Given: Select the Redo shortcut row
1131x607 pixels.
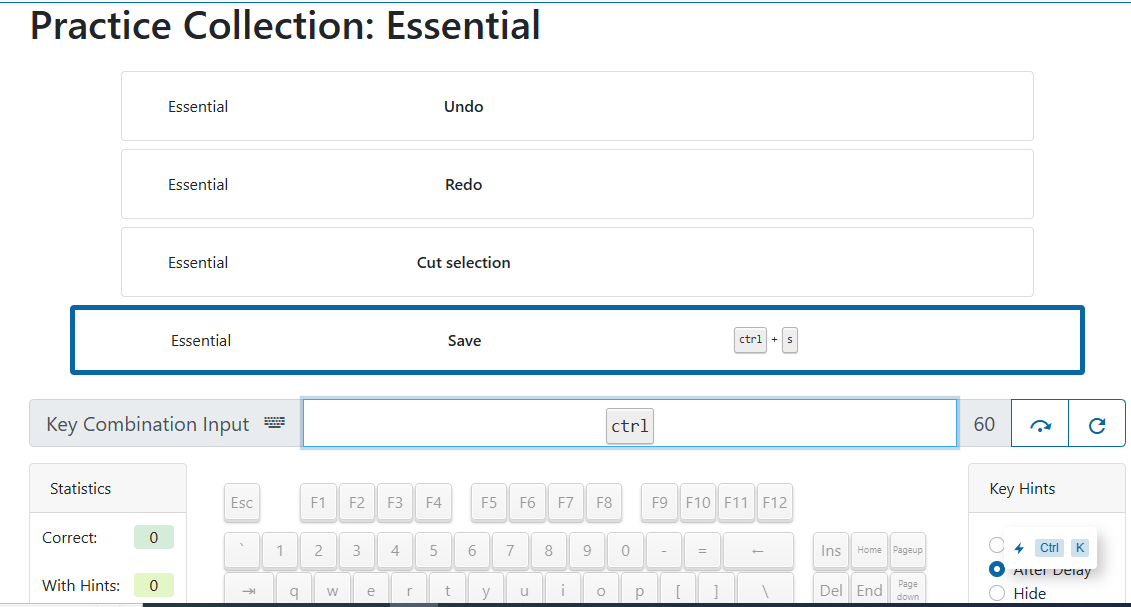Looking at the screenshot, I should click(x=577, y=184).
